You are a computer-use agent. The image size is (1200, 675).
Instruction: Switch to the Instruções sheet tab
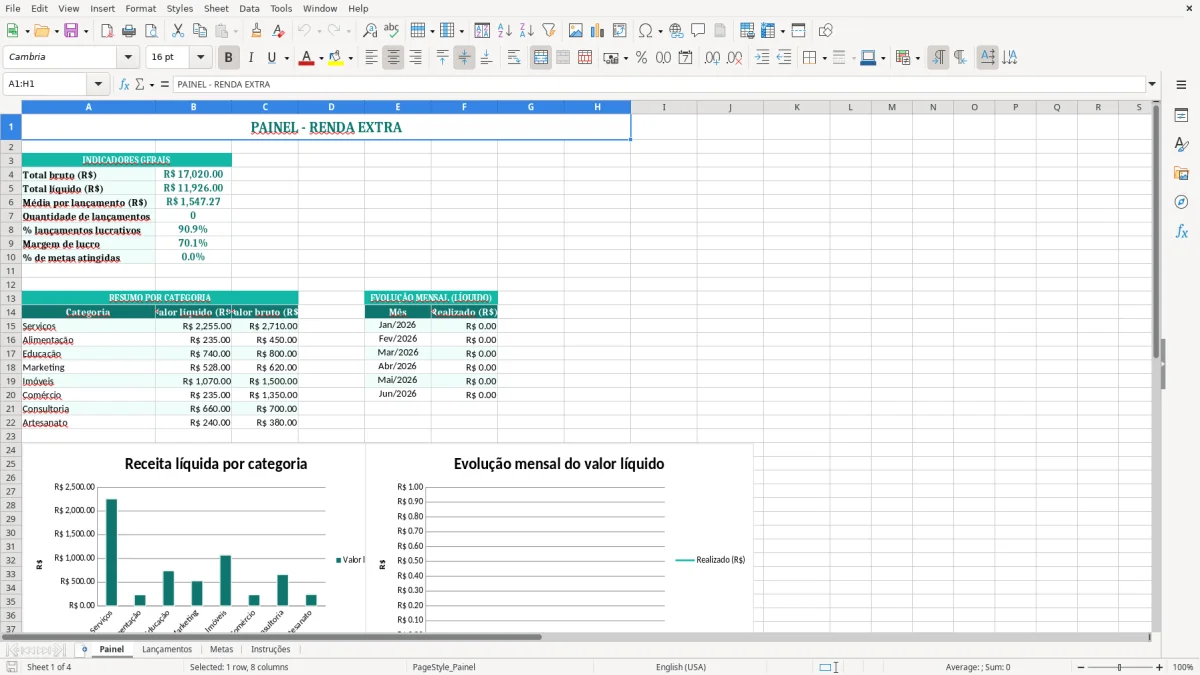[270, 649]
